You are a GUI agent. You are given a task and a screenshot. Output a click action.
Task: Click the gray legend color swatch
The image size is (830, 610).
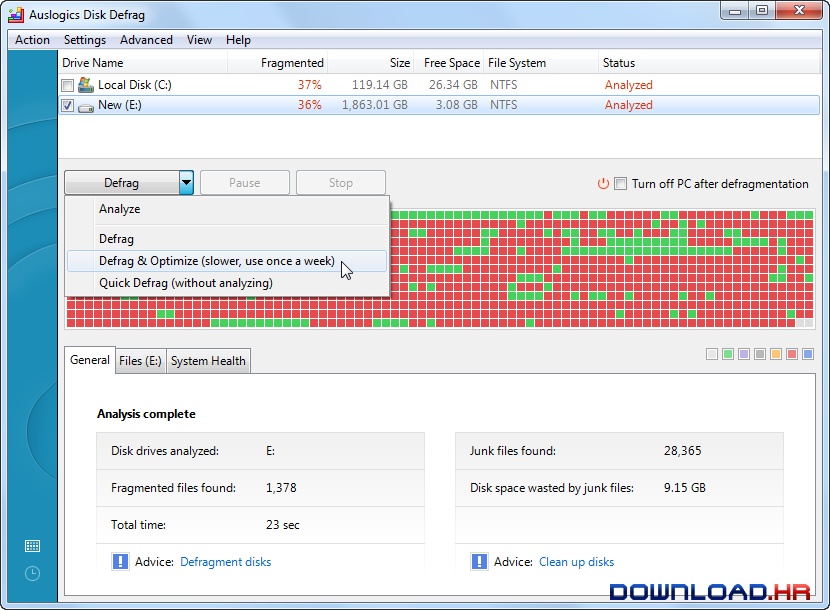pos(760,354)
